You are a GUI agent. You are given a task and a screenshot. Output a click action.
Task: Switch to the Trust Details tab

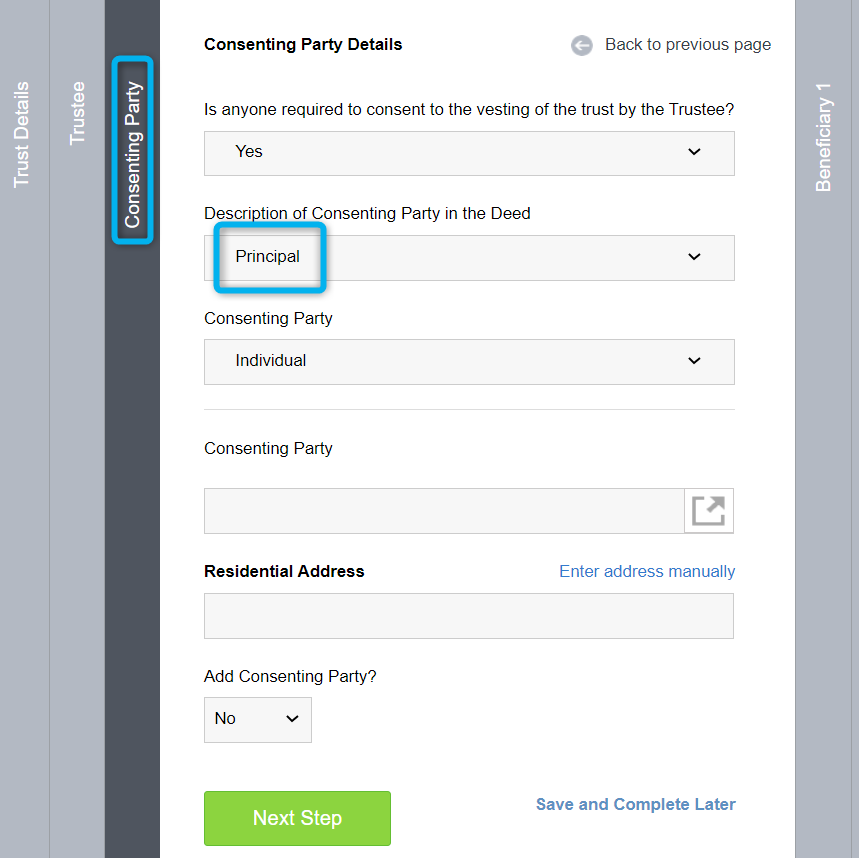tap(21, 135)
